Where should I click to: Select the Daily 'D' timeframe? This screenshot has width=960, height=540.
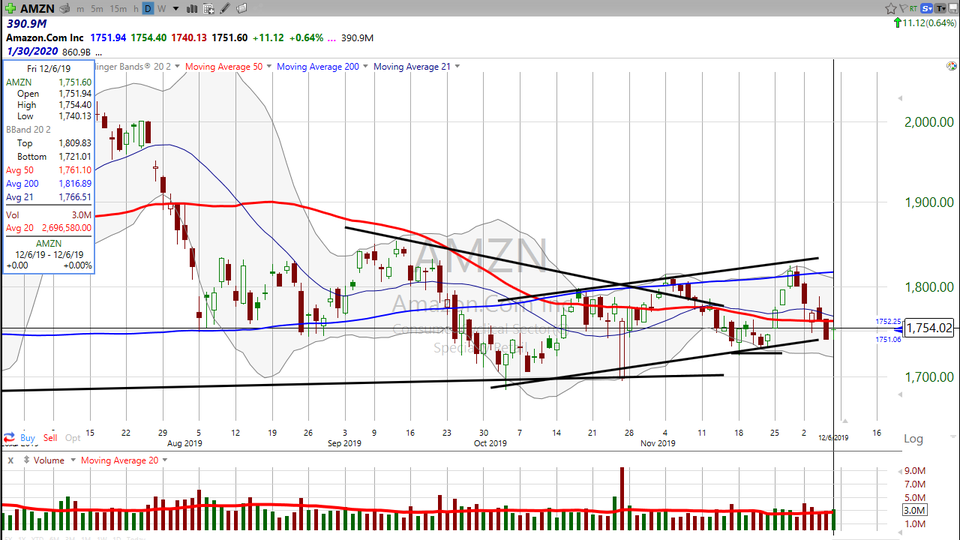[x=148, y=9]
